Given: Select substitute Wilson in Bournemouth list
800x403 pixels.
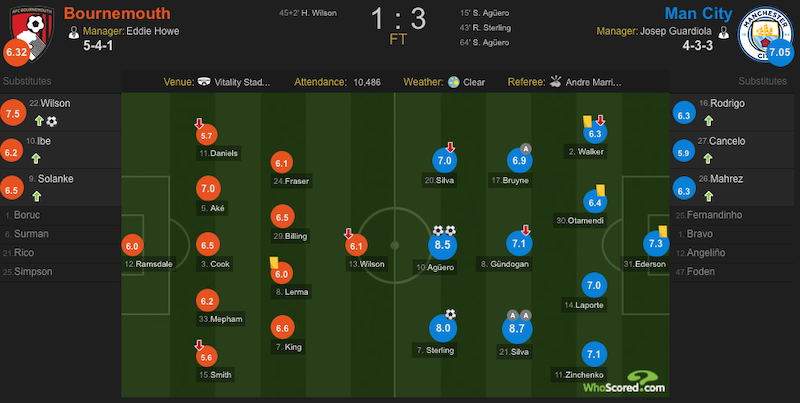Looking at the screenshot, I should tap(42, 103).
